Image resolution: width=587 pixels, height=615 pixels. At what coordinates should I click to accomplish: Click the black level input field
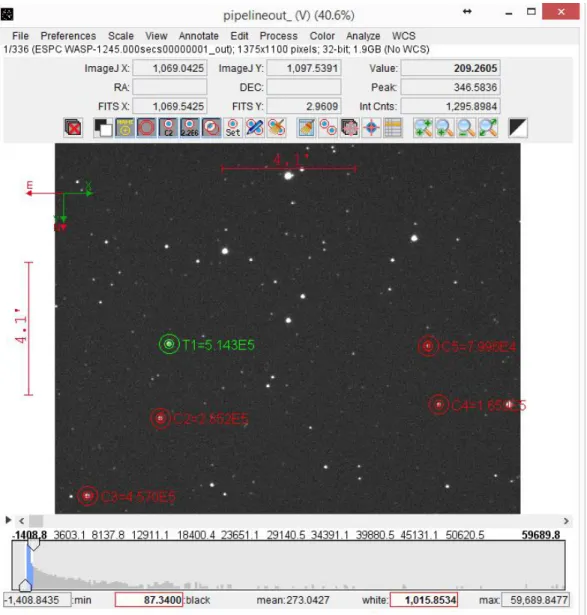pyautogui.click(x=149, y=600)
